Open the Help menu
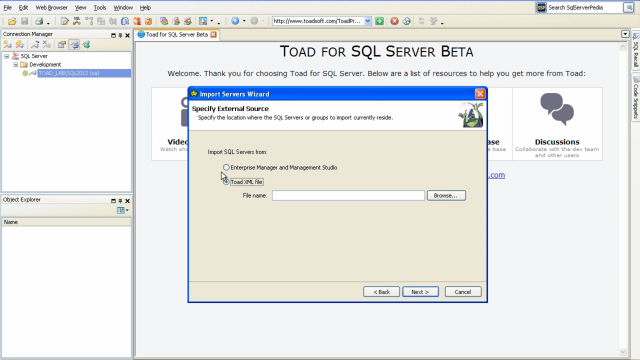The width and height of the screenshot is (640, 360). [145, 7]
